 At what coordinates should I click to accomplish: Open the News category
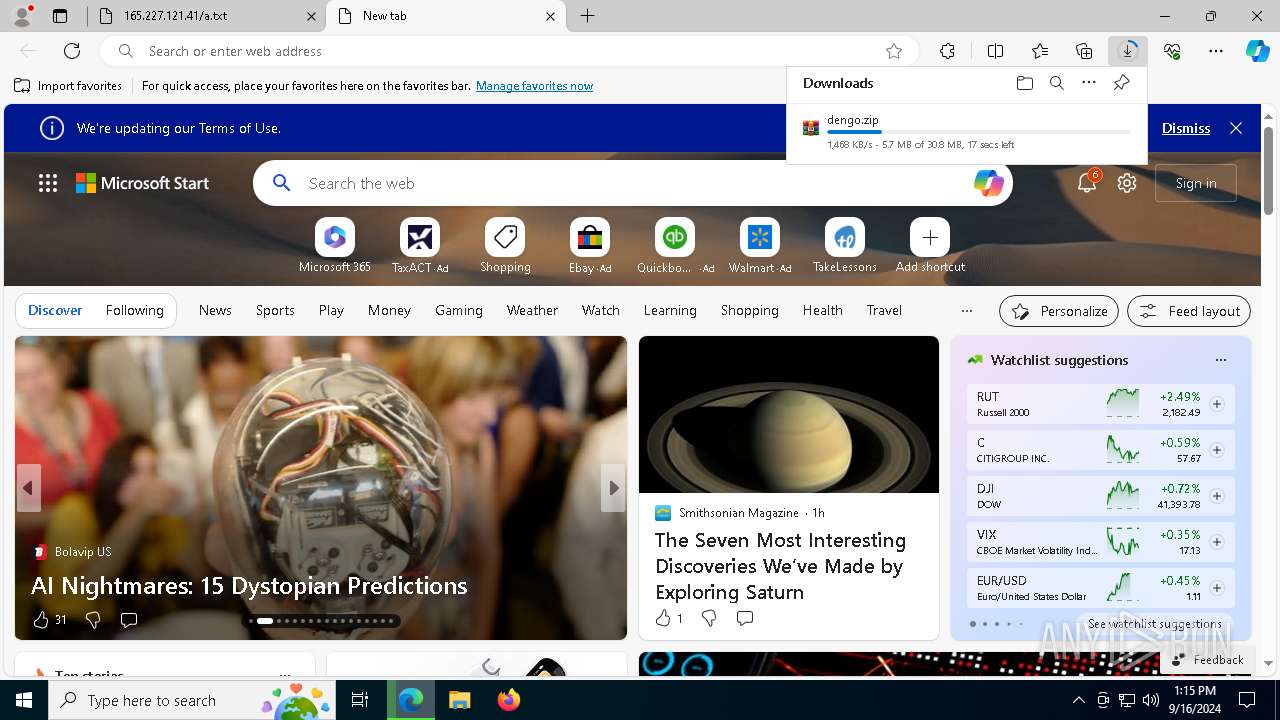point(215,310)
